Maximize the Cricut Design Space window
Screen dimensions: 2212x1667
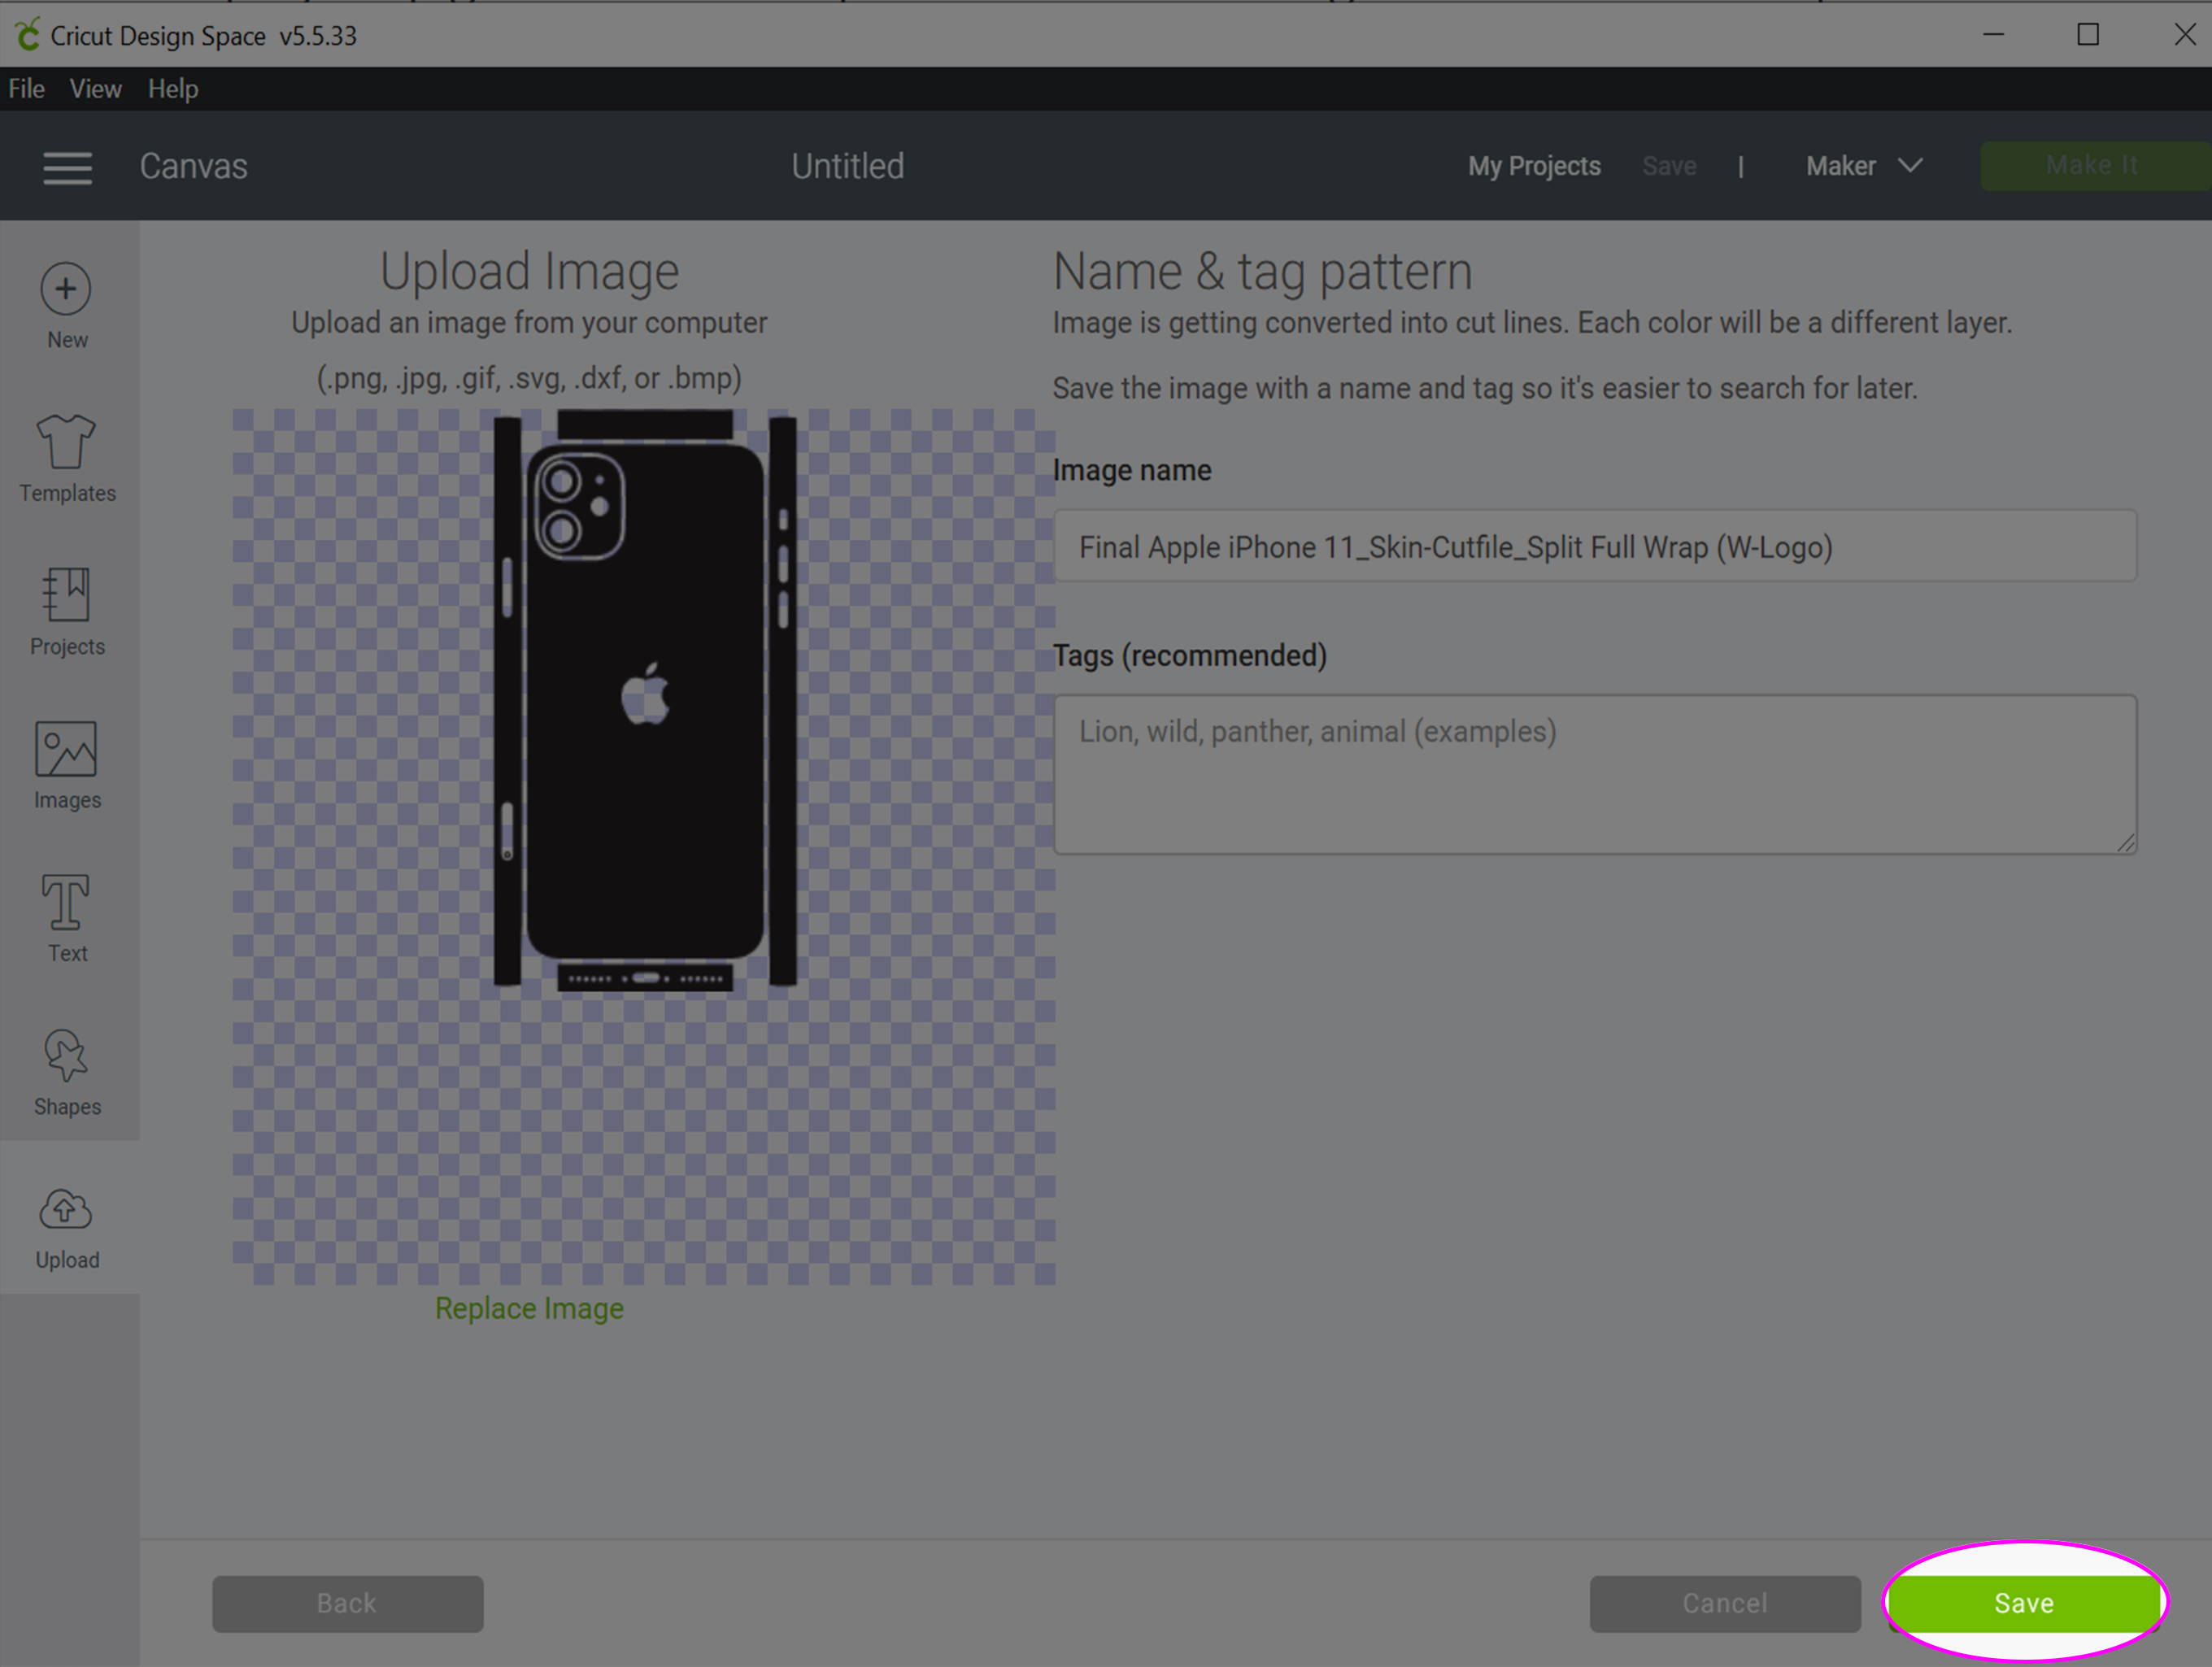pos(2087,35)
